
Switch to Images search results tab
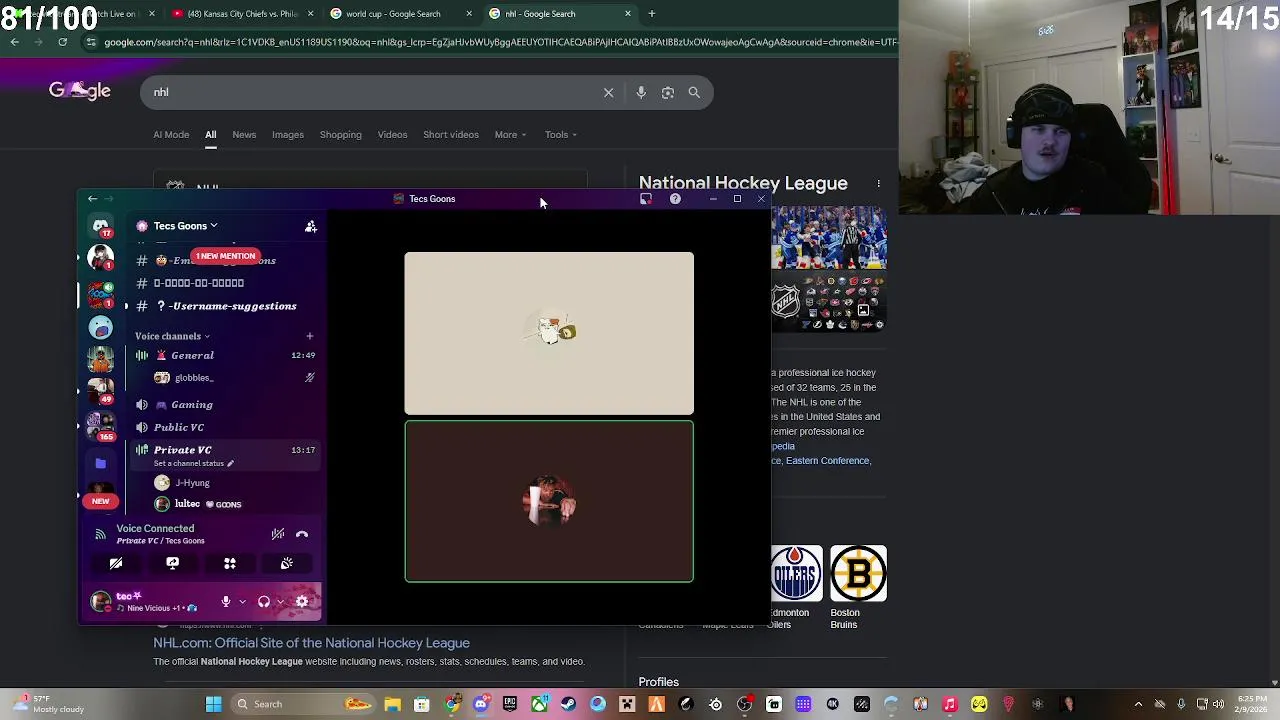288,135
